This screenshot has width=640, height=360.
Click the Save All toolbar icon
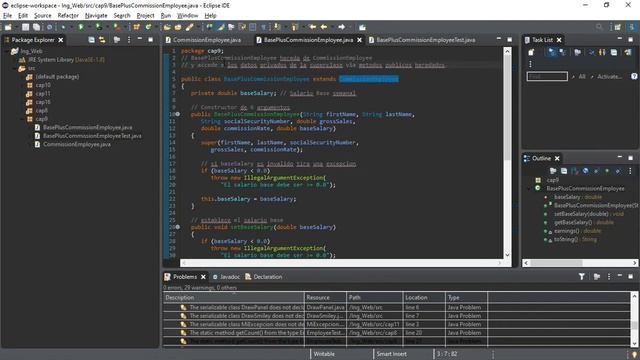click(36, 27)
